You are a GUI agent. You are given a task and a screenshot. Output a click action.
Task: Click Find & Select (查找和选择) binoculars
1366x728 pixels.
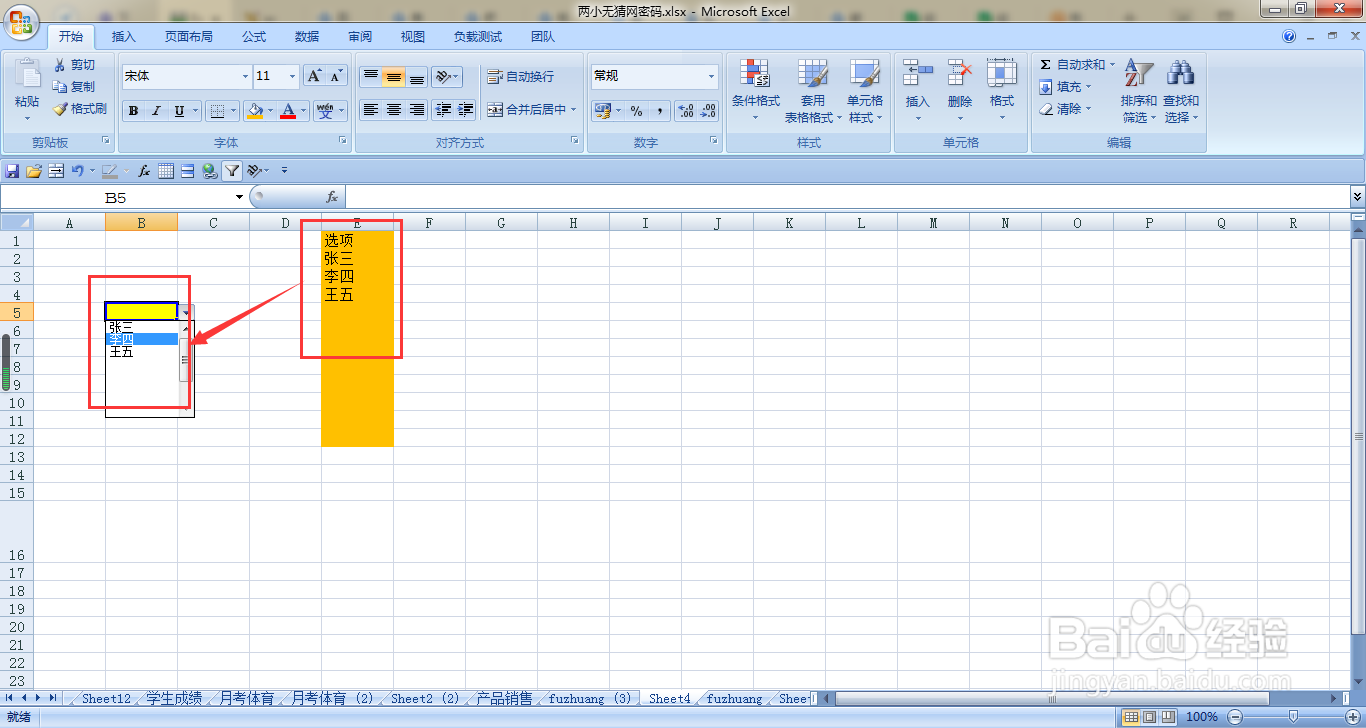(x=1181, y=74)
